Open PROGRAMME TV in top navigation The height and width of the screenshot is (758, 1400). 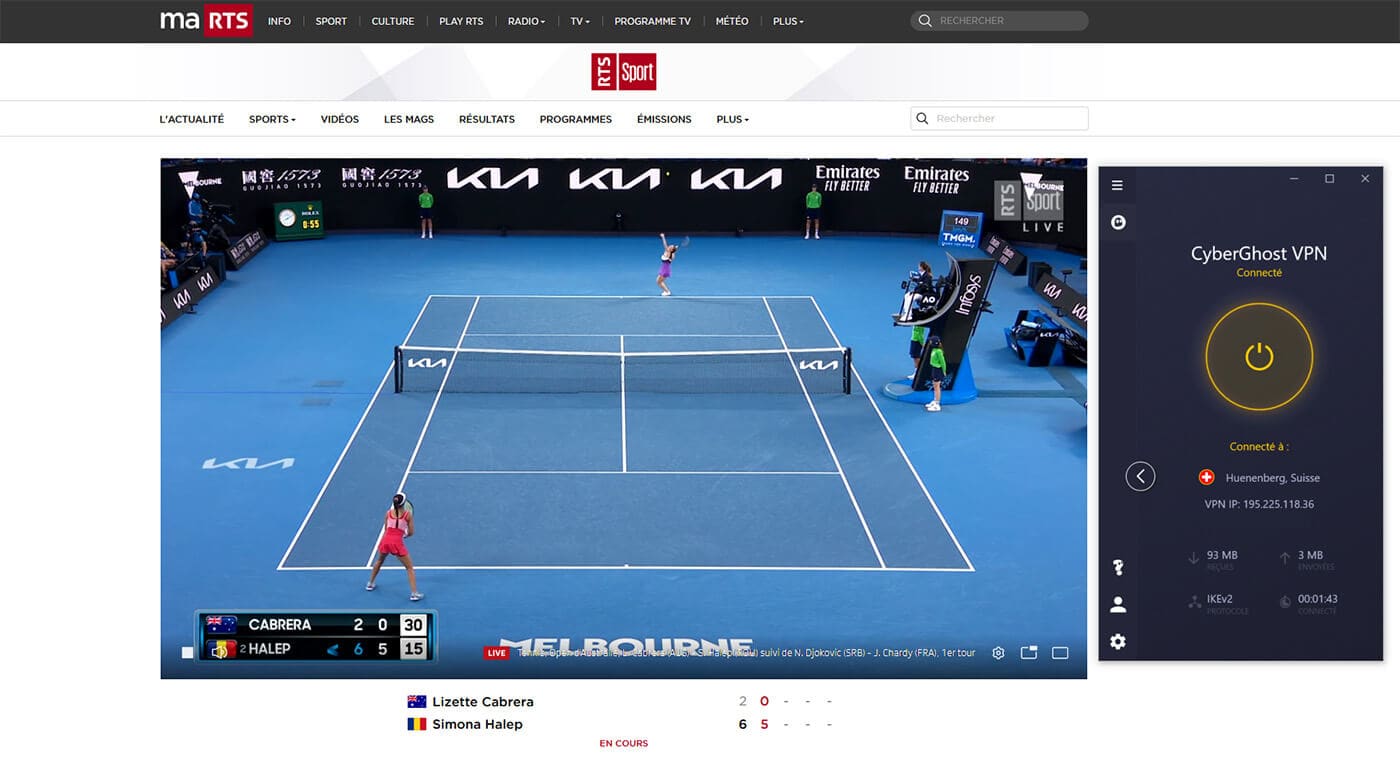[652, 21]
